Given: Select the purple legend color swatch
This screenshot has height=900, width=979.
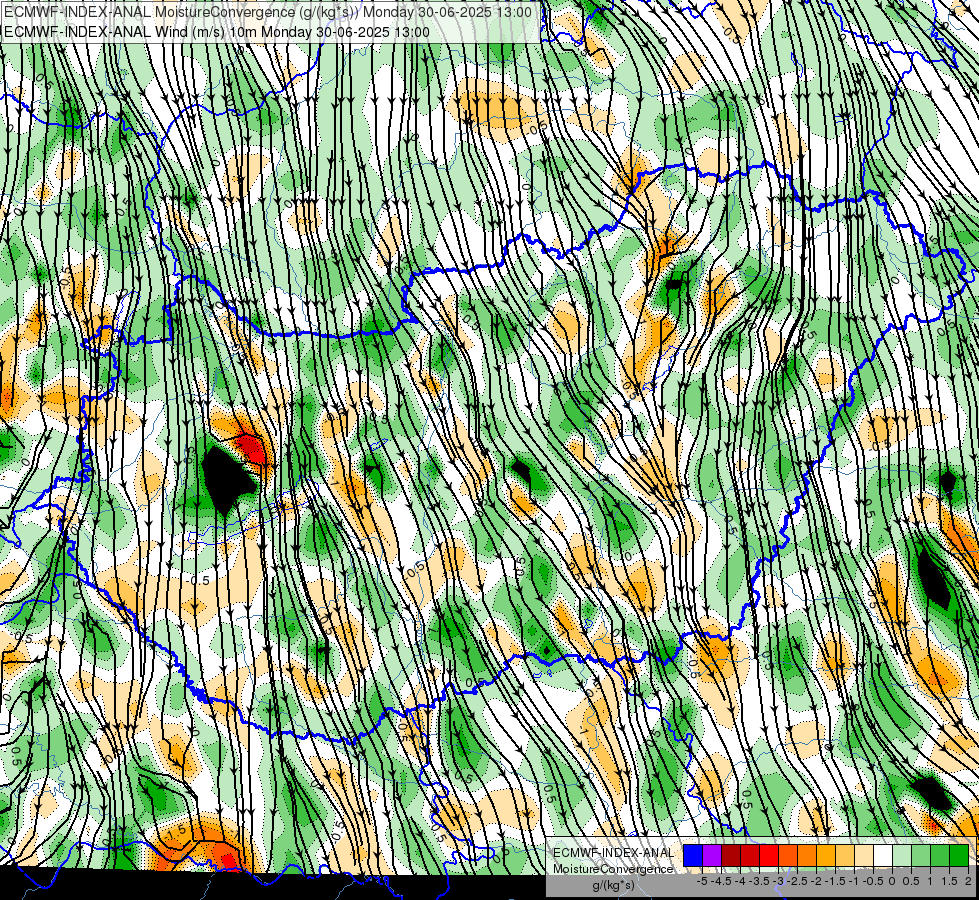Looking at the screenshot, I should (x=712, y=856).
